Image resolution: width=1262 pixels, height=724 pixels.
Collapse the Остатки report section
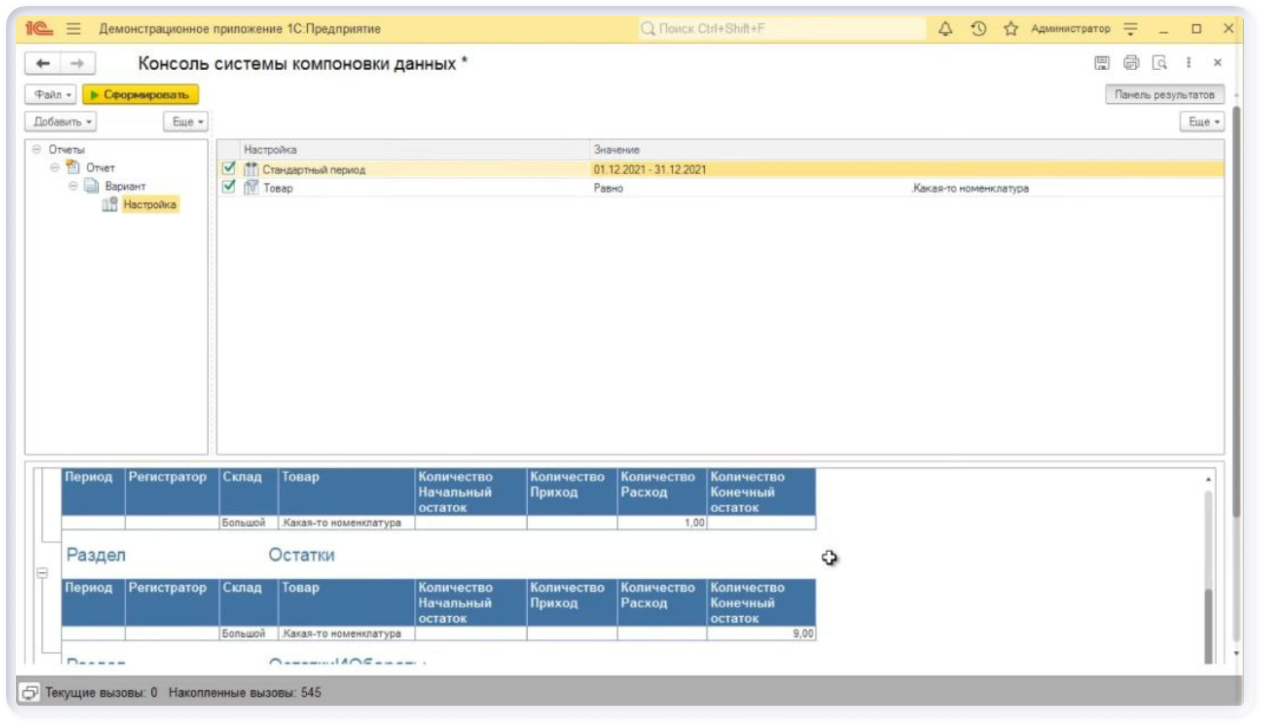[x=42, y=573]
